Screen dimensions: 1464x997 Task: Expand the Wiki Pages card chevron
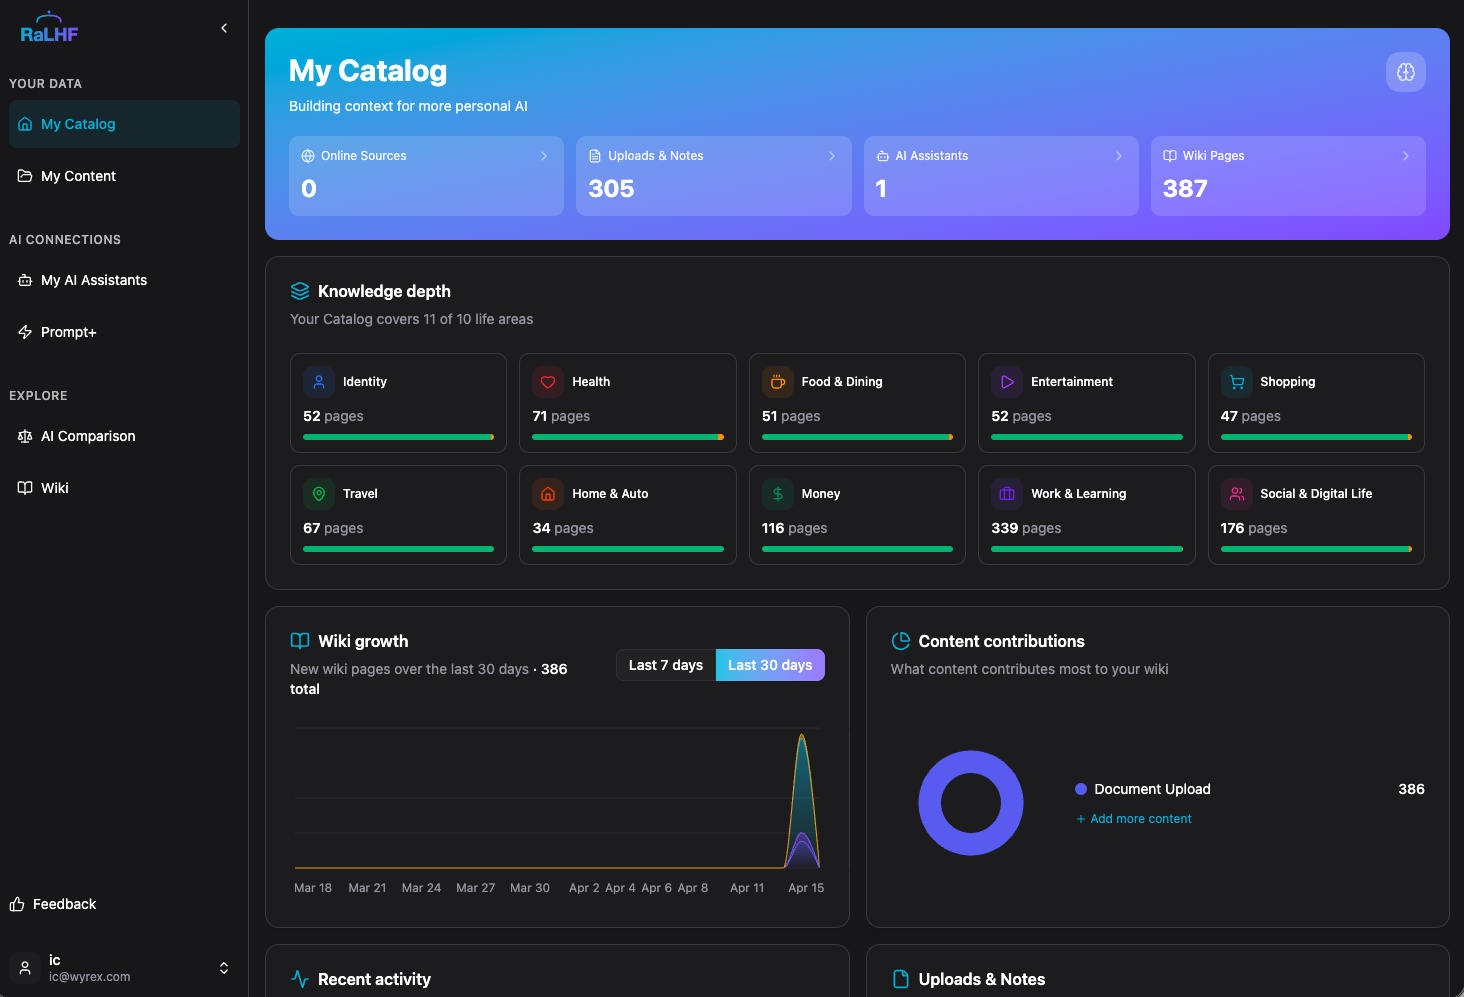[1405, 155]
